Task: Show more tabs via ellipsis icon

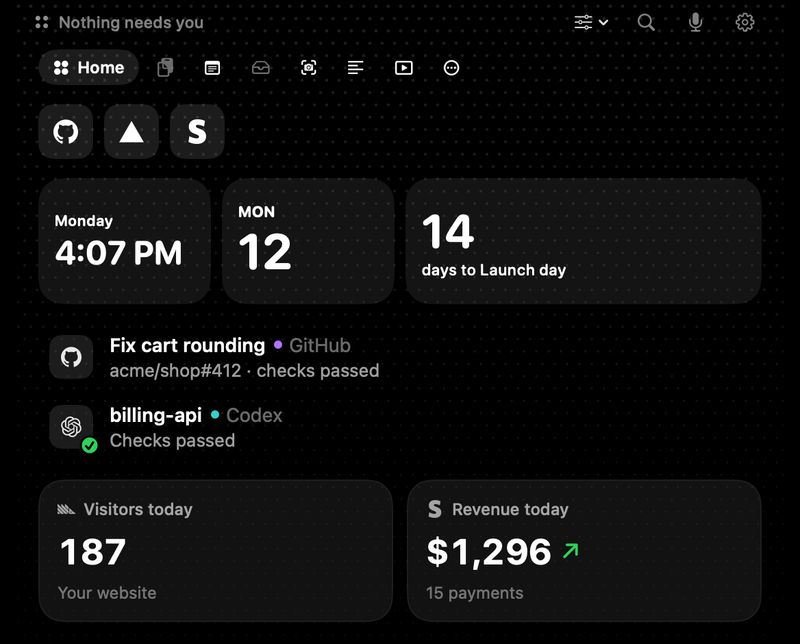Action: pyautogui.click(x=452, y=68)
